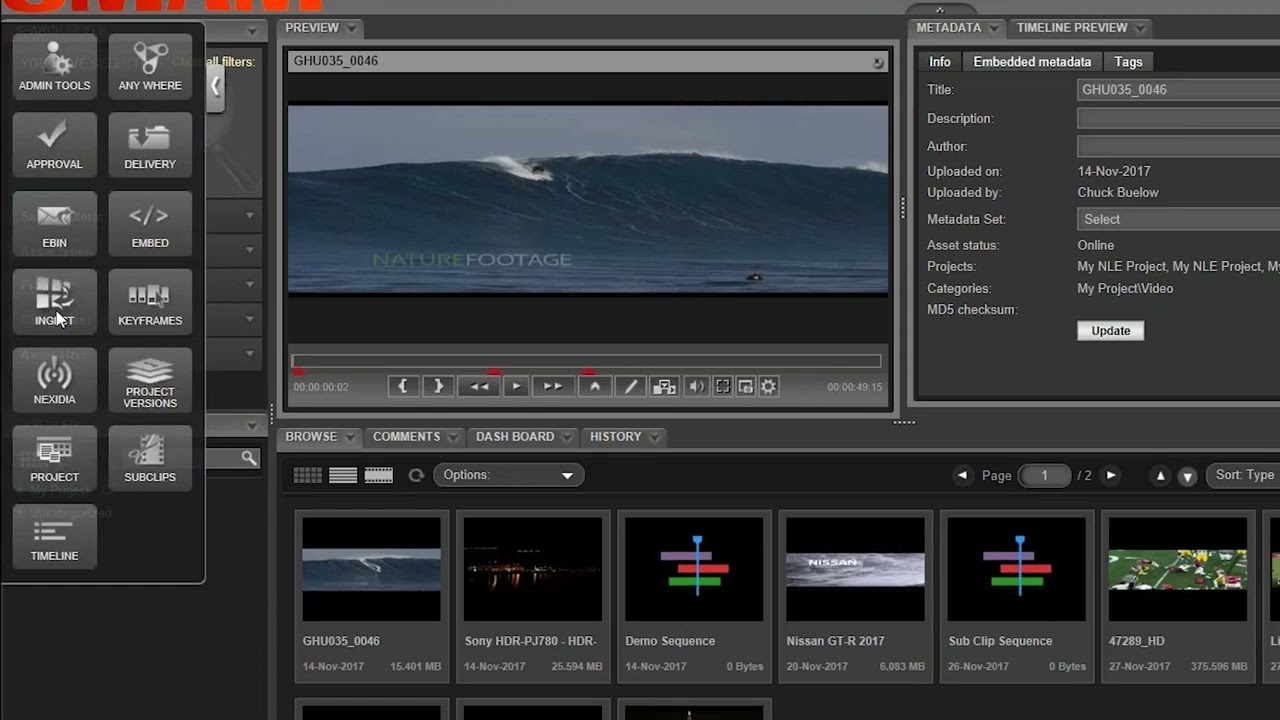Open the Any Where module
The width and height of the screenshot is (1280, 720).
click(150, 66)
